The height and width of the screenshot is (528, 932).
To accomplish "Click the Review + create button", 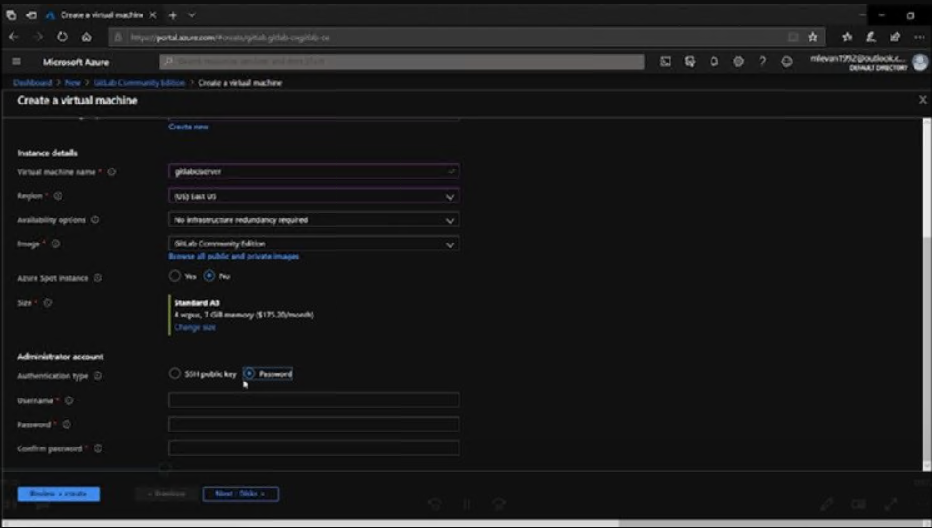I will click(59, 494).
